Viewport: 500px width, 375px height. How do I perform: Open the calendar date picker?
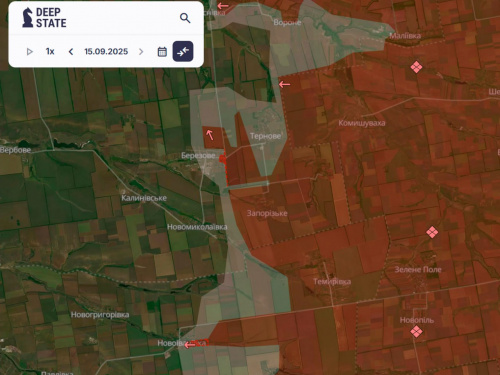(x=162, y=52)
